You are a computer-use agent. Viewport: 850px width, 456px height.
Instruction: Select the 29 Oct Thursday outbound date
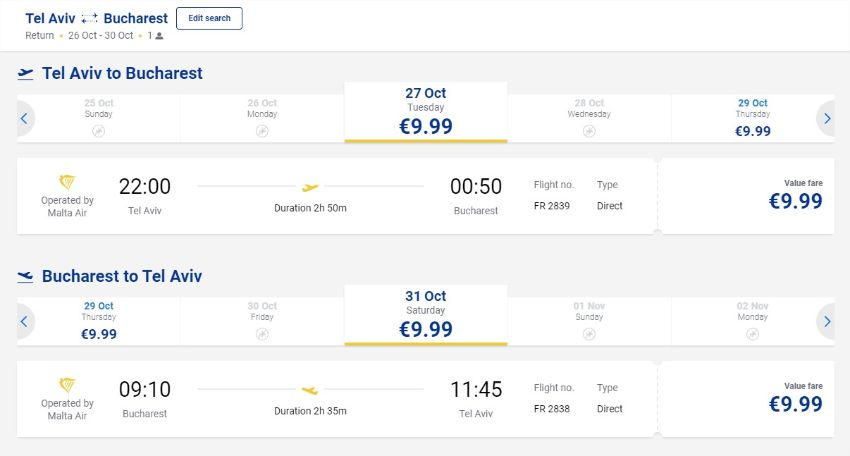pyautogui.click(x=752, y=118)
